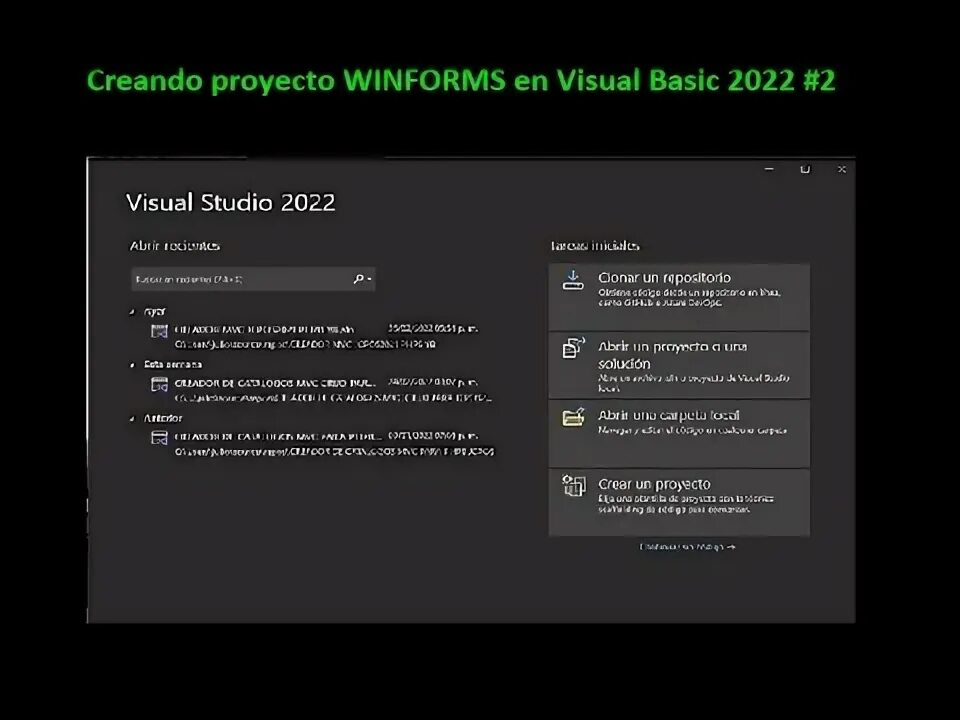Click the solution icon of the Anterior project
The height and width of the screenshot is (720, 960).
159,438
